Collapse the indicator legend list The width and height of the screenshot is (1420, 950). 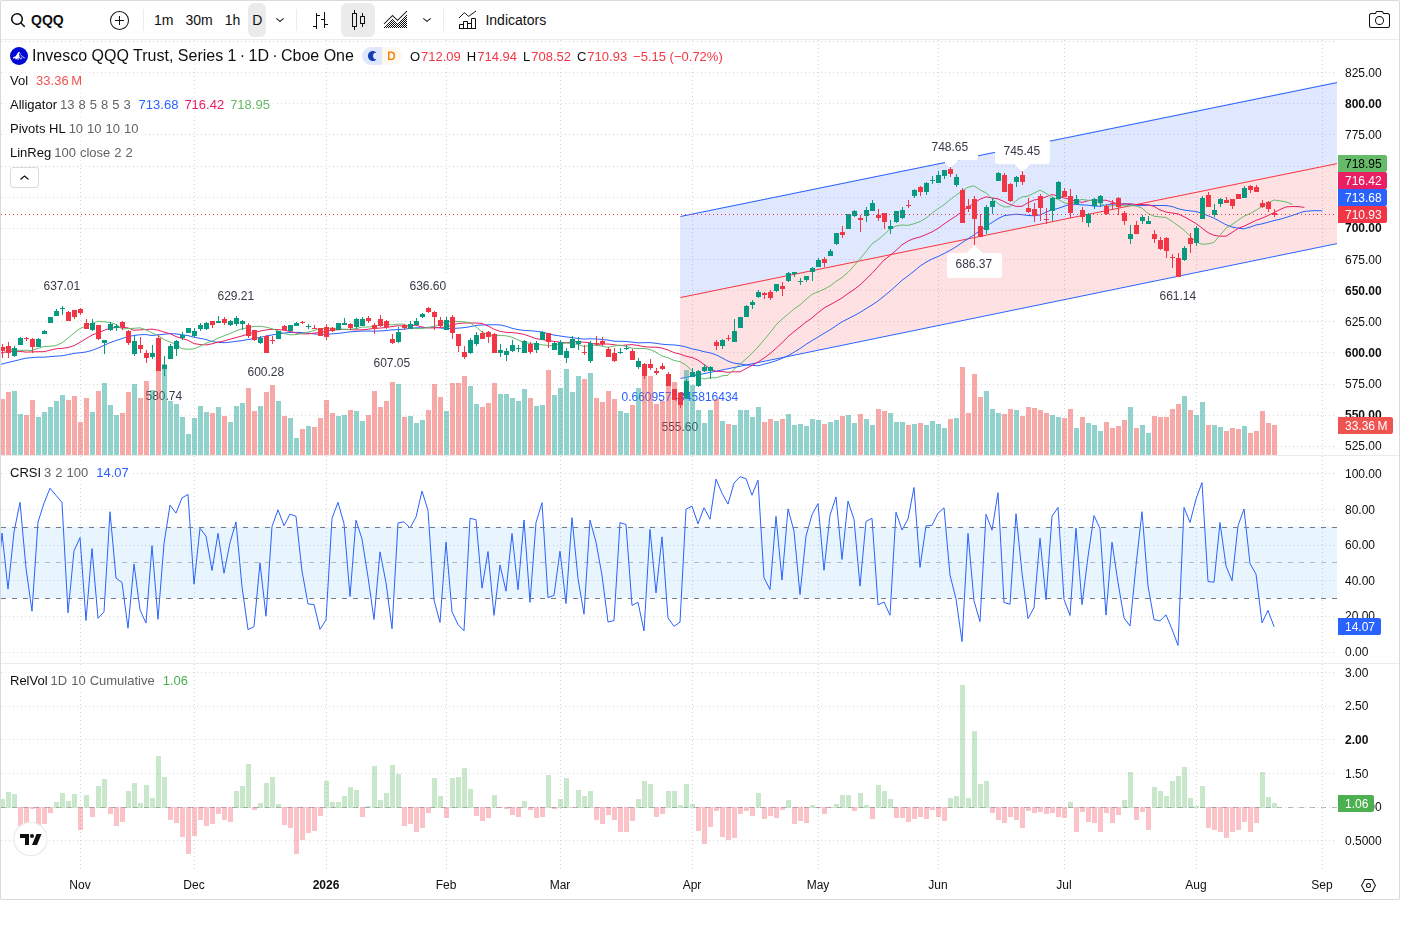pyautogui.click(x=24, y=178)
